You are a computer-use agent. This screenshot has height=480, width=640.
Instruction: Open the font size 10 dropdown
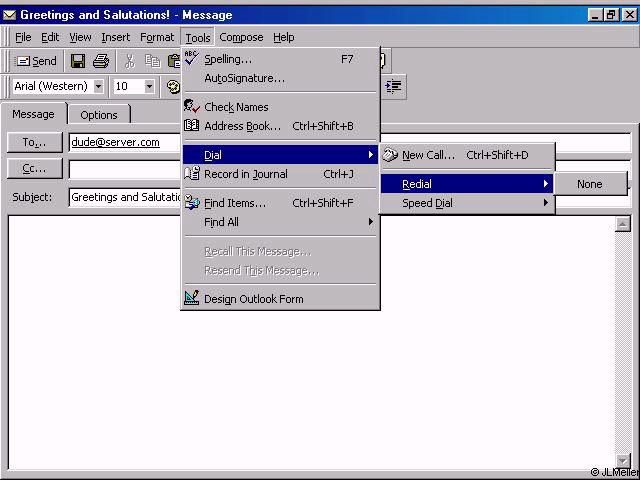149,87
